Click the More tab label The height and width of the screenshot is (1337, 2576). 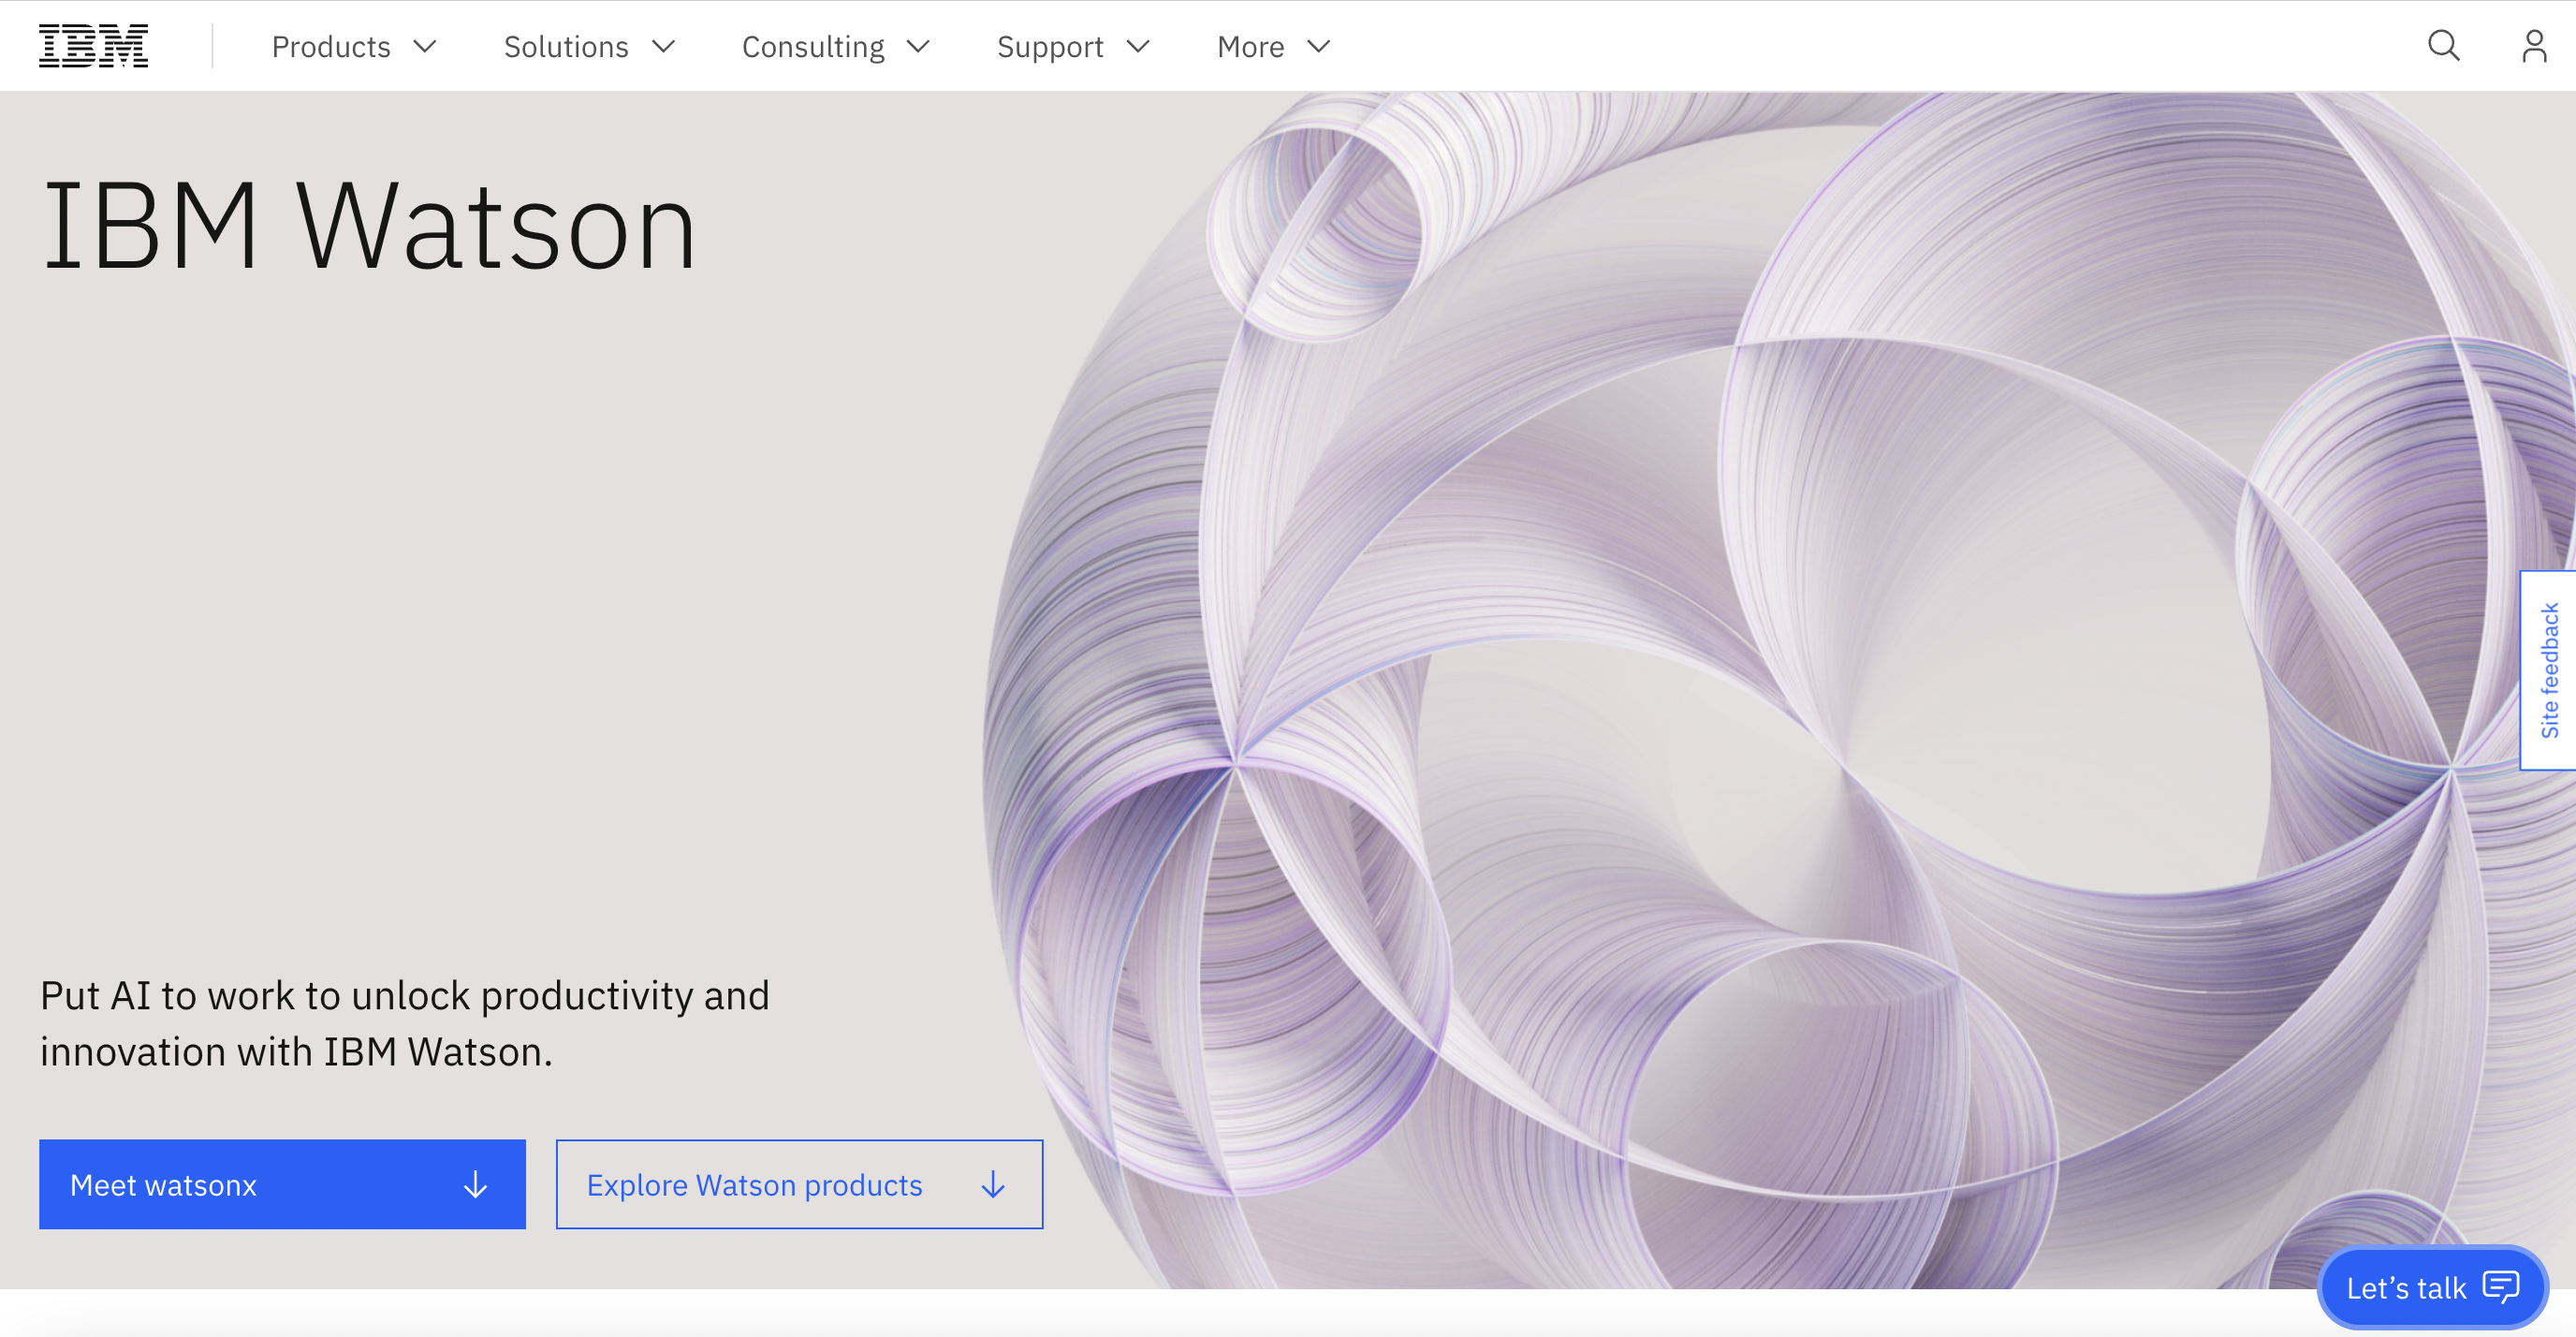(x=1252, y=46)
